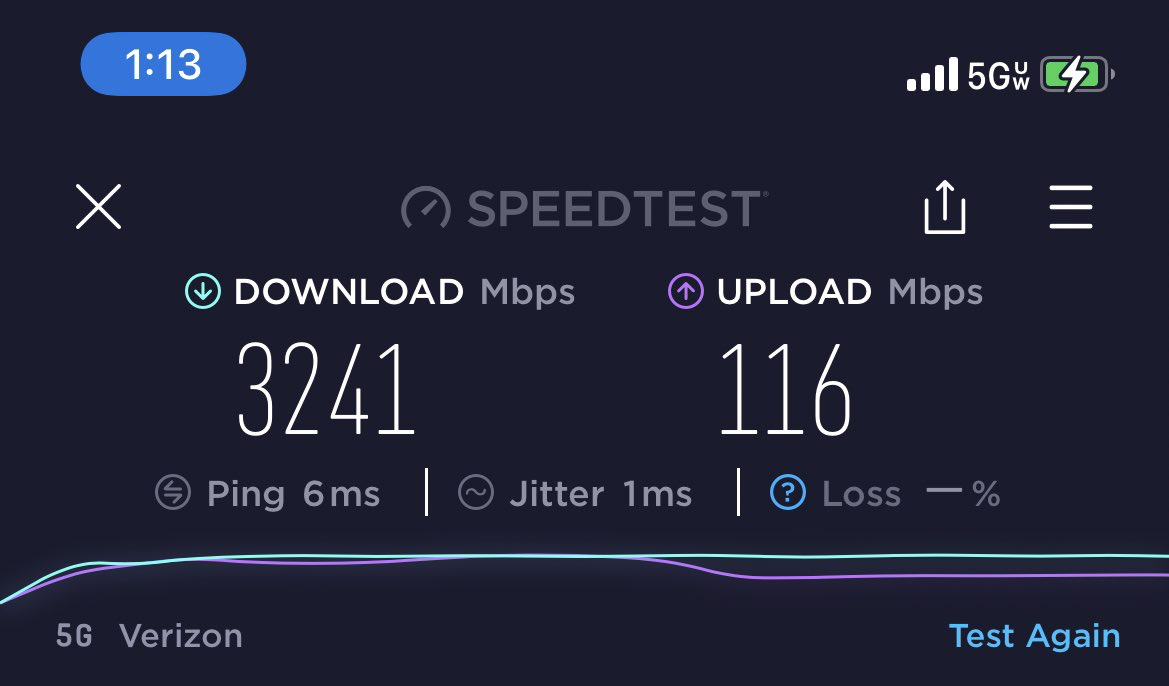Tap the cyan download line on the graph

pos(895,556)
